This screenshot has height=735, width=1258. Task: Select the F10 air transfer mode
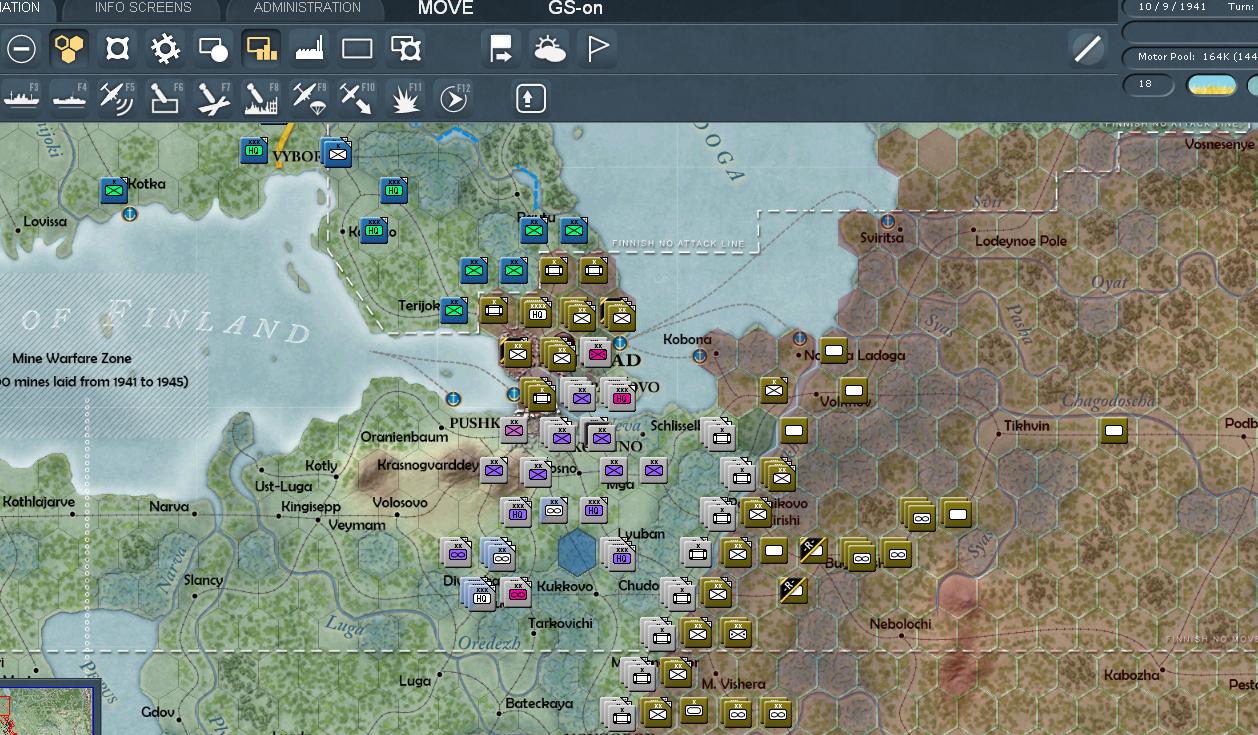click(357, 98)
